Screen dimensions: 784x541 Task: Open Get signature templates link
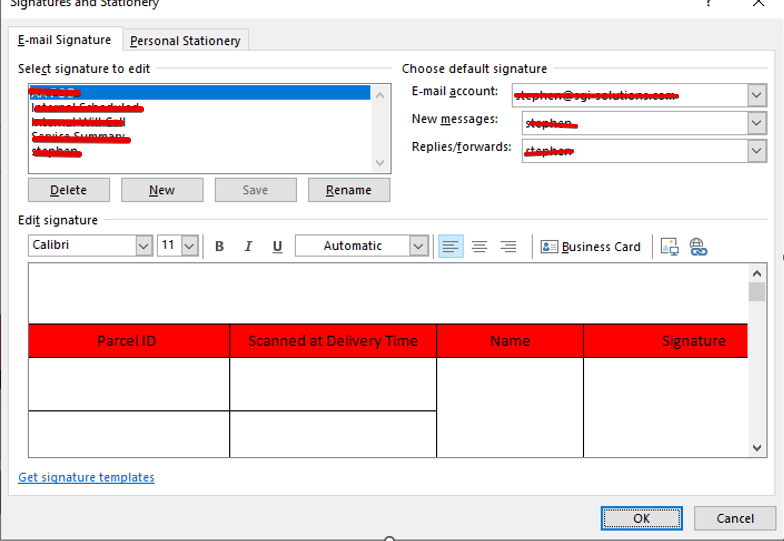(x=86, y=478)
